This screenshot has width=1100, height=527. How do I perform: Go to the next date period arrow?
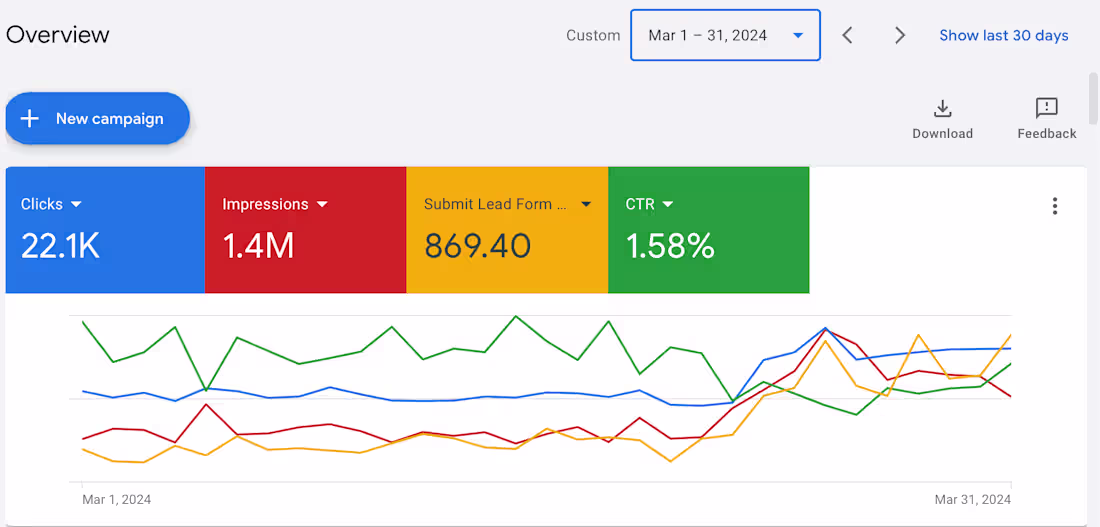900,35
